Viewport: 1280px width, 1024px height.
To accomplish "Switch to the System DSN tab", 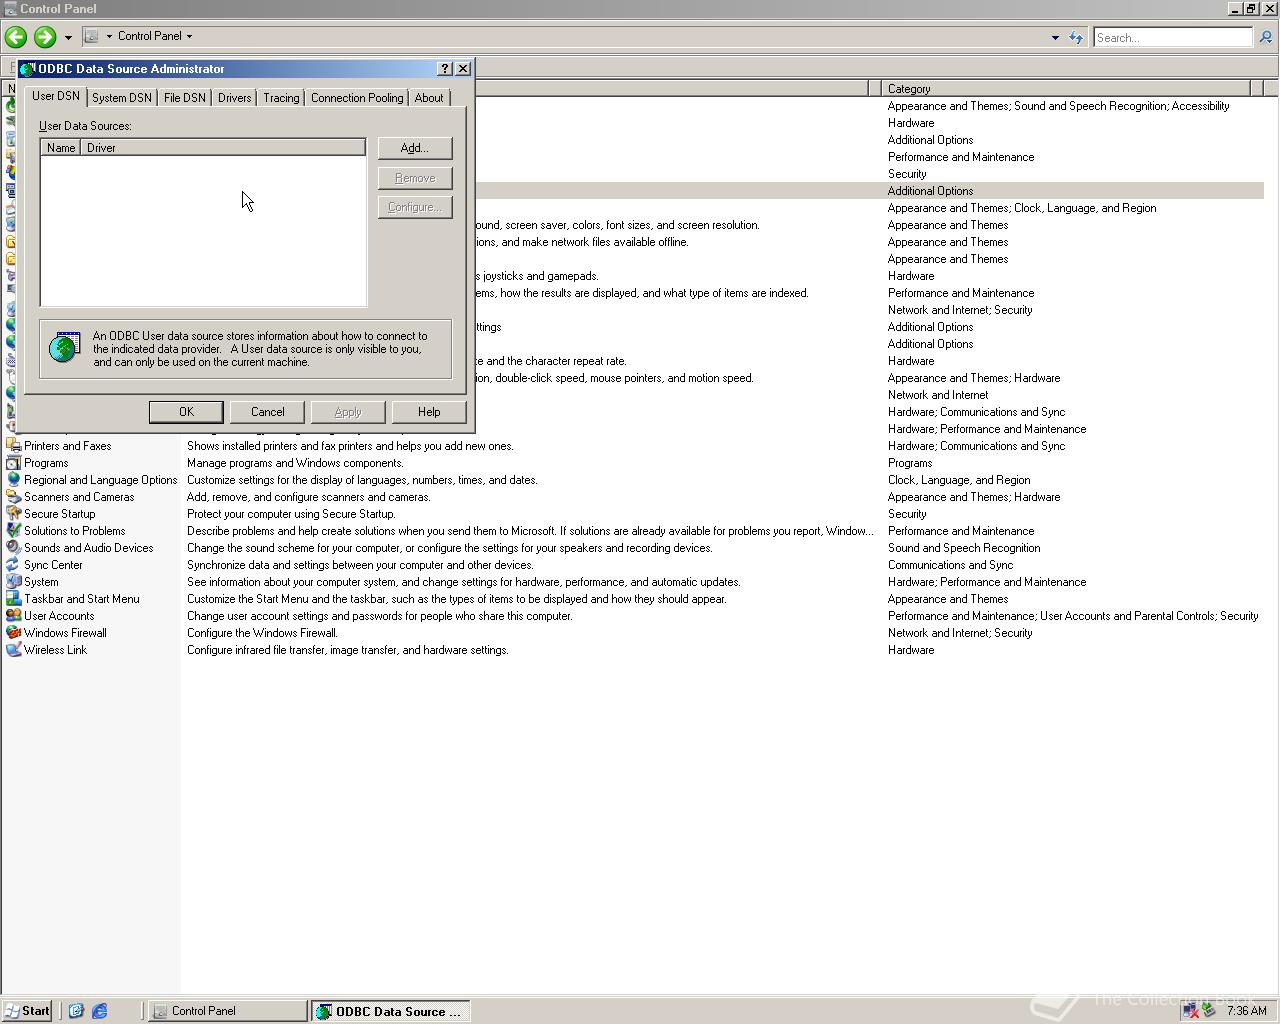I will (x=122, y=98).
